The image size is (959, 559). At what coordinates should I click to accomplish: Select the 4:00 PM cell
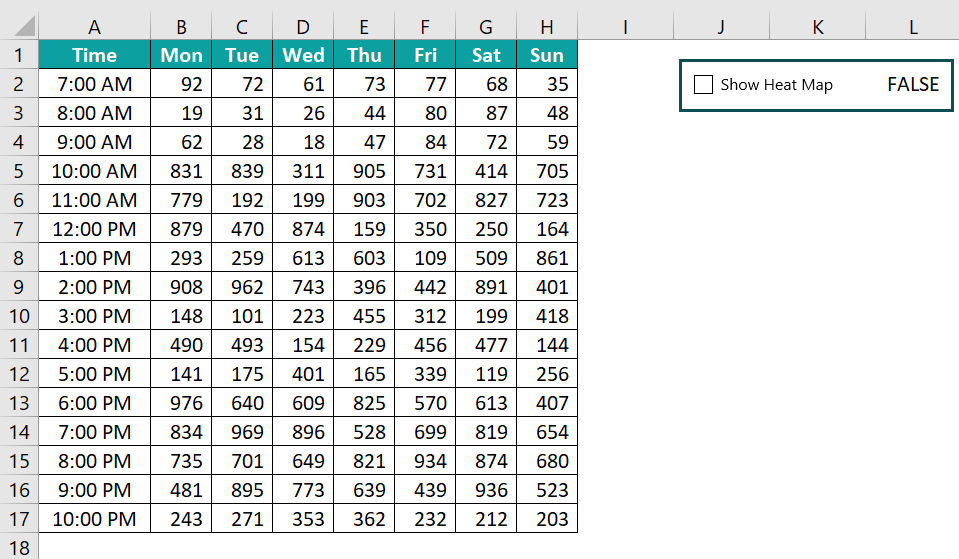coord(94,344)
